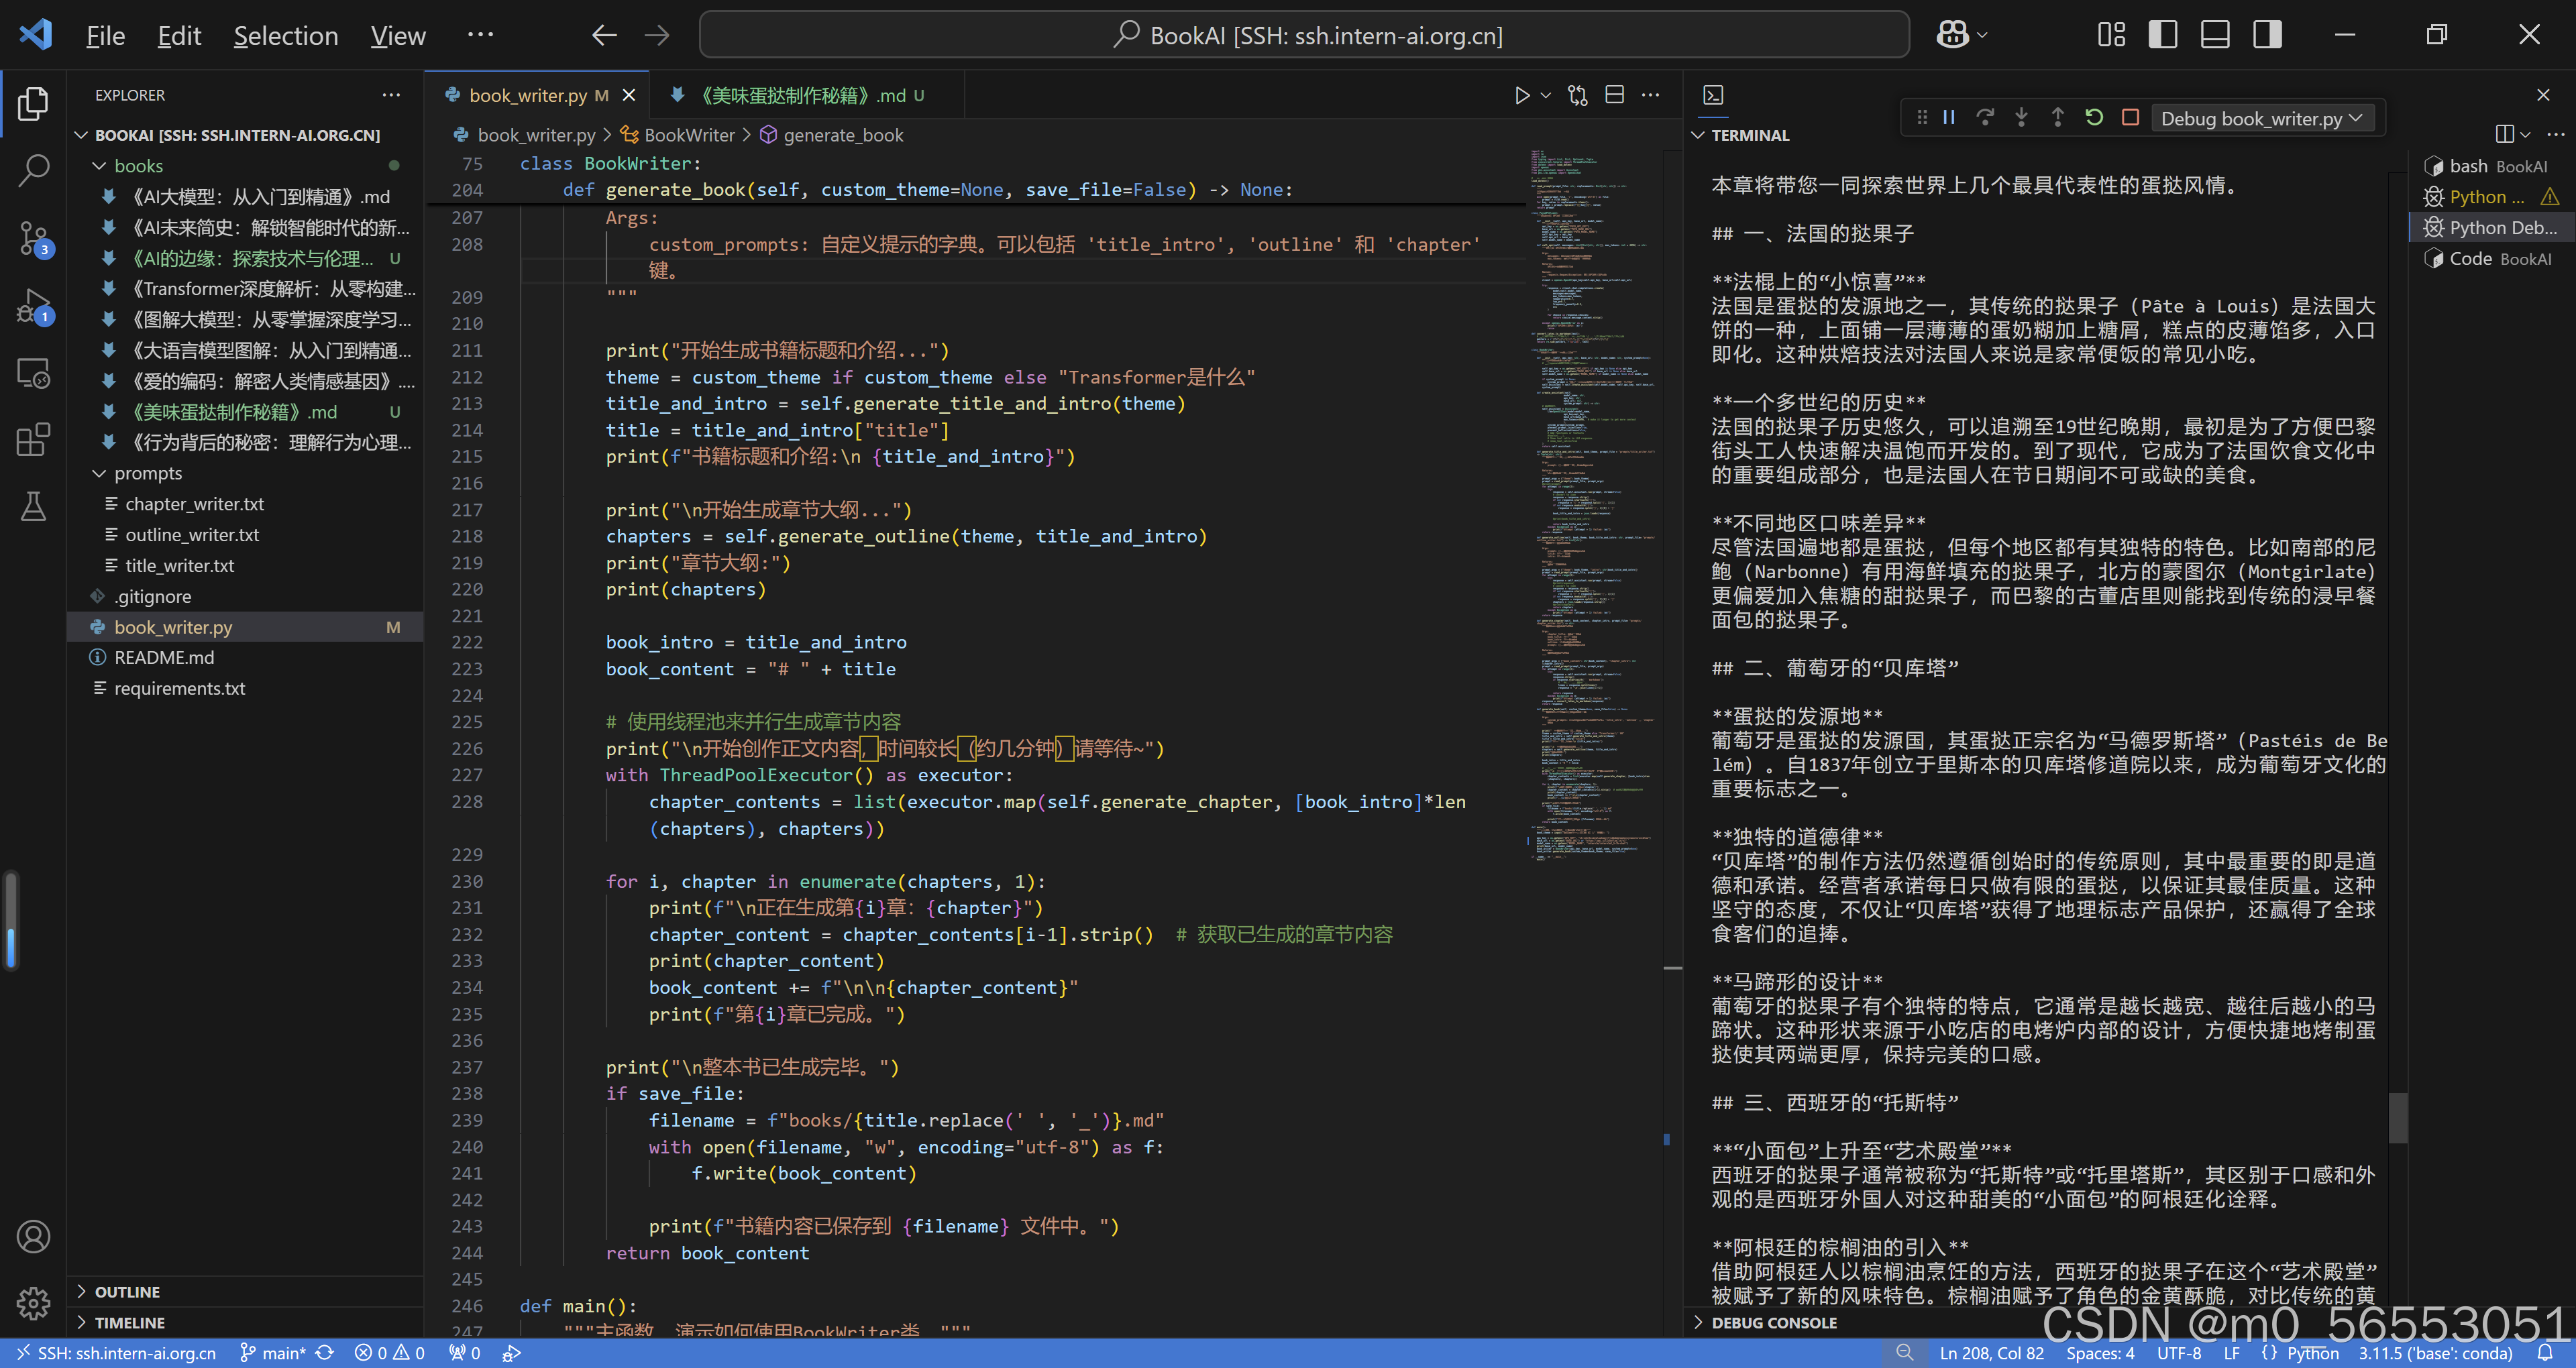Viewport: 2576px width, 1368px height.
Task: Open the Testing view flask icon
Action: [33, 506]
